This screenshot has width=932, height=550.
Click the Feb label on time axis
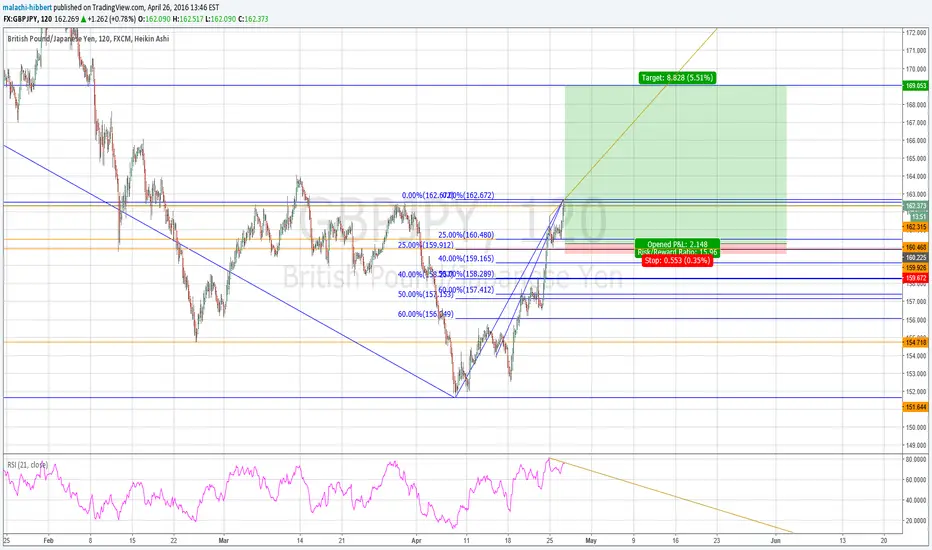49,540
